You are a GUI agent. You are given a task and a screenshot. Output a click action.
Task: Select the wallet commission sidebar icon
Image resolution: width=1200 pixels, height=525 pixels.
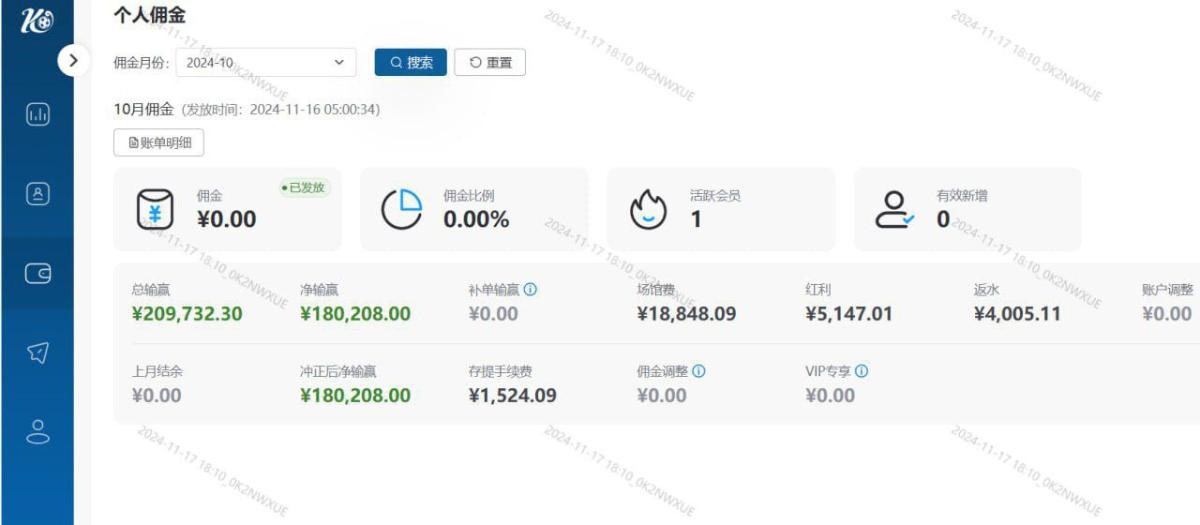37,273
